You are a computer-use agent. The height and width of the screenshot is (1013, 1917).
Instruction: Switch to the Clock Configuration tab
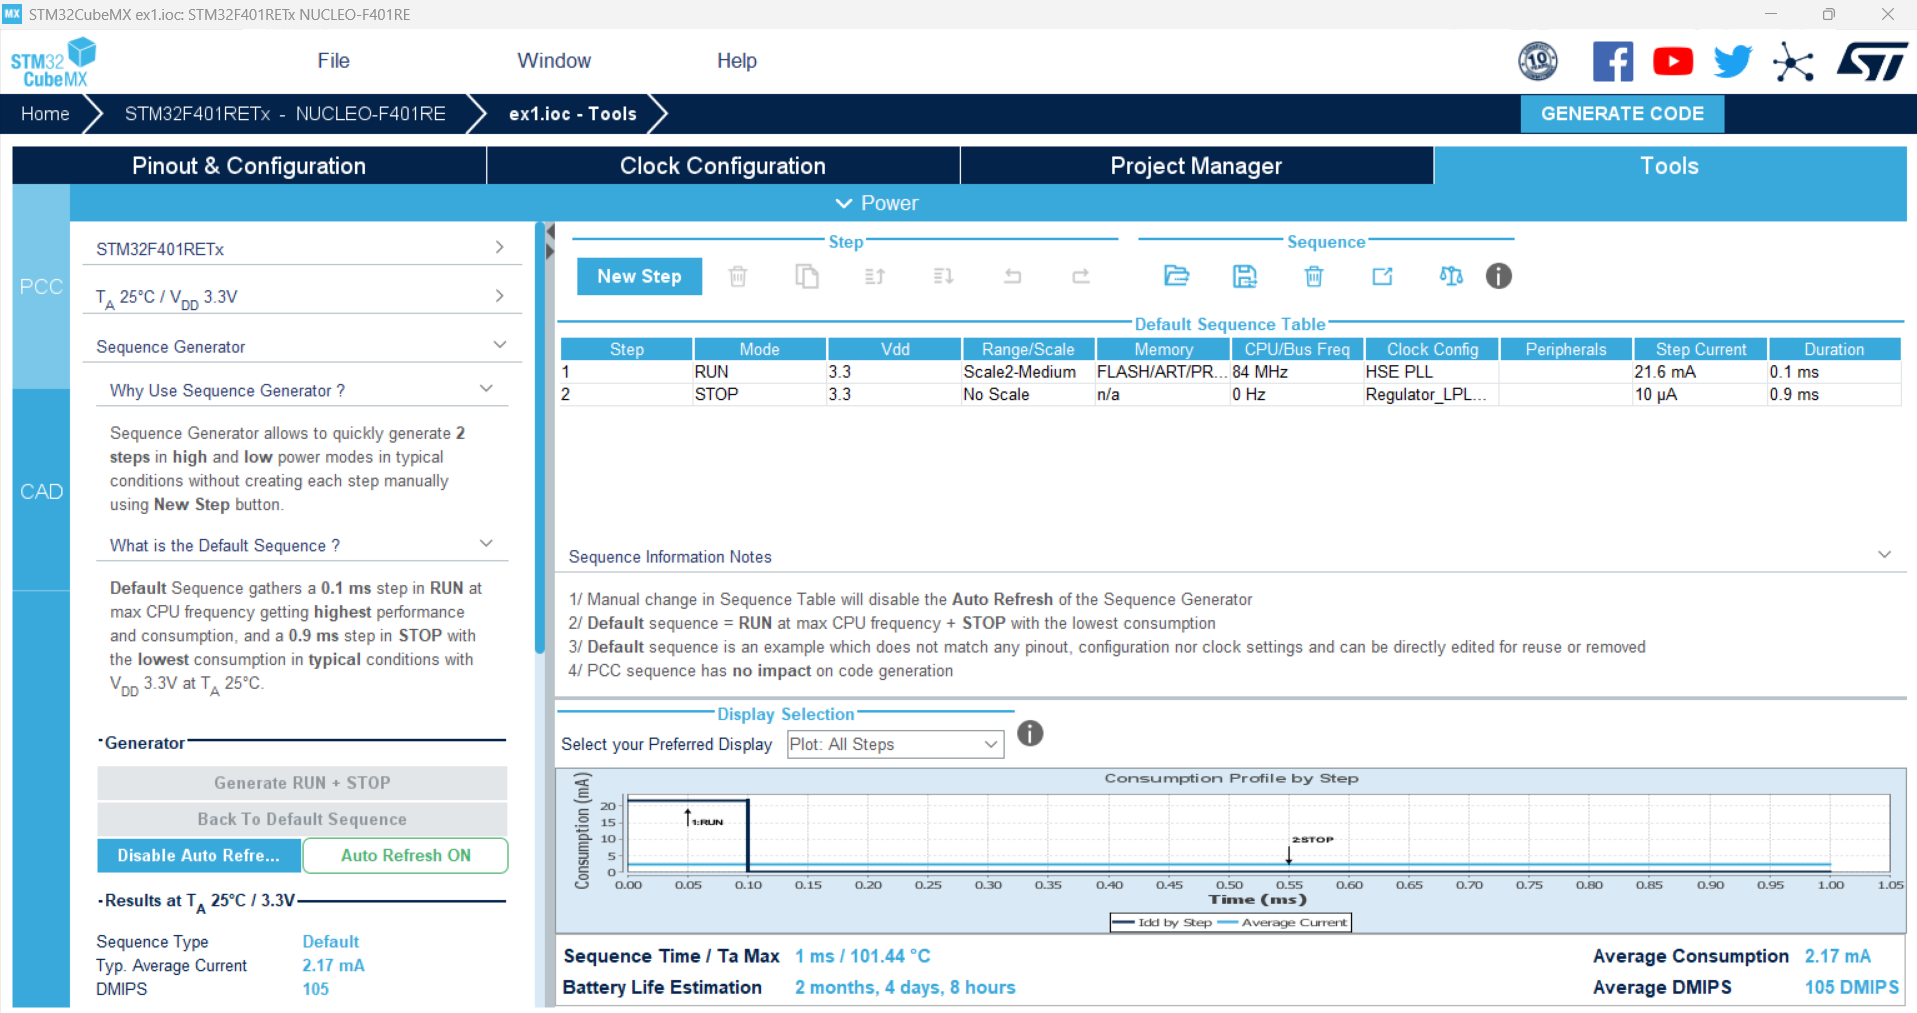click(x=723, y=166)
